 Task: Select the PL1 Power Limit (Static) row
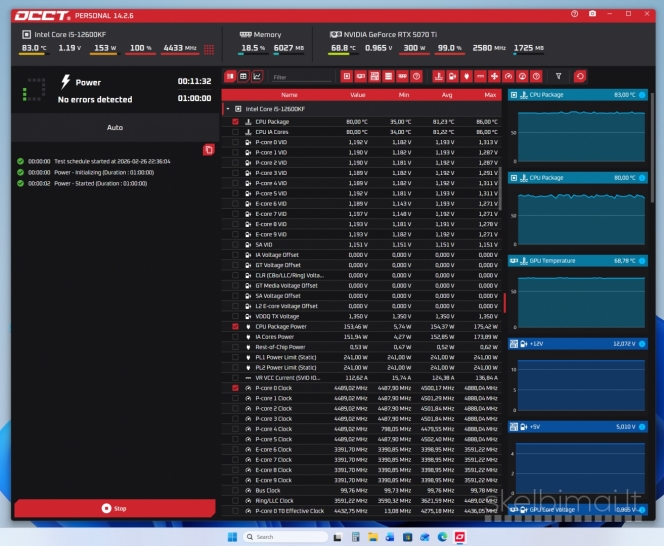(362, 358)
